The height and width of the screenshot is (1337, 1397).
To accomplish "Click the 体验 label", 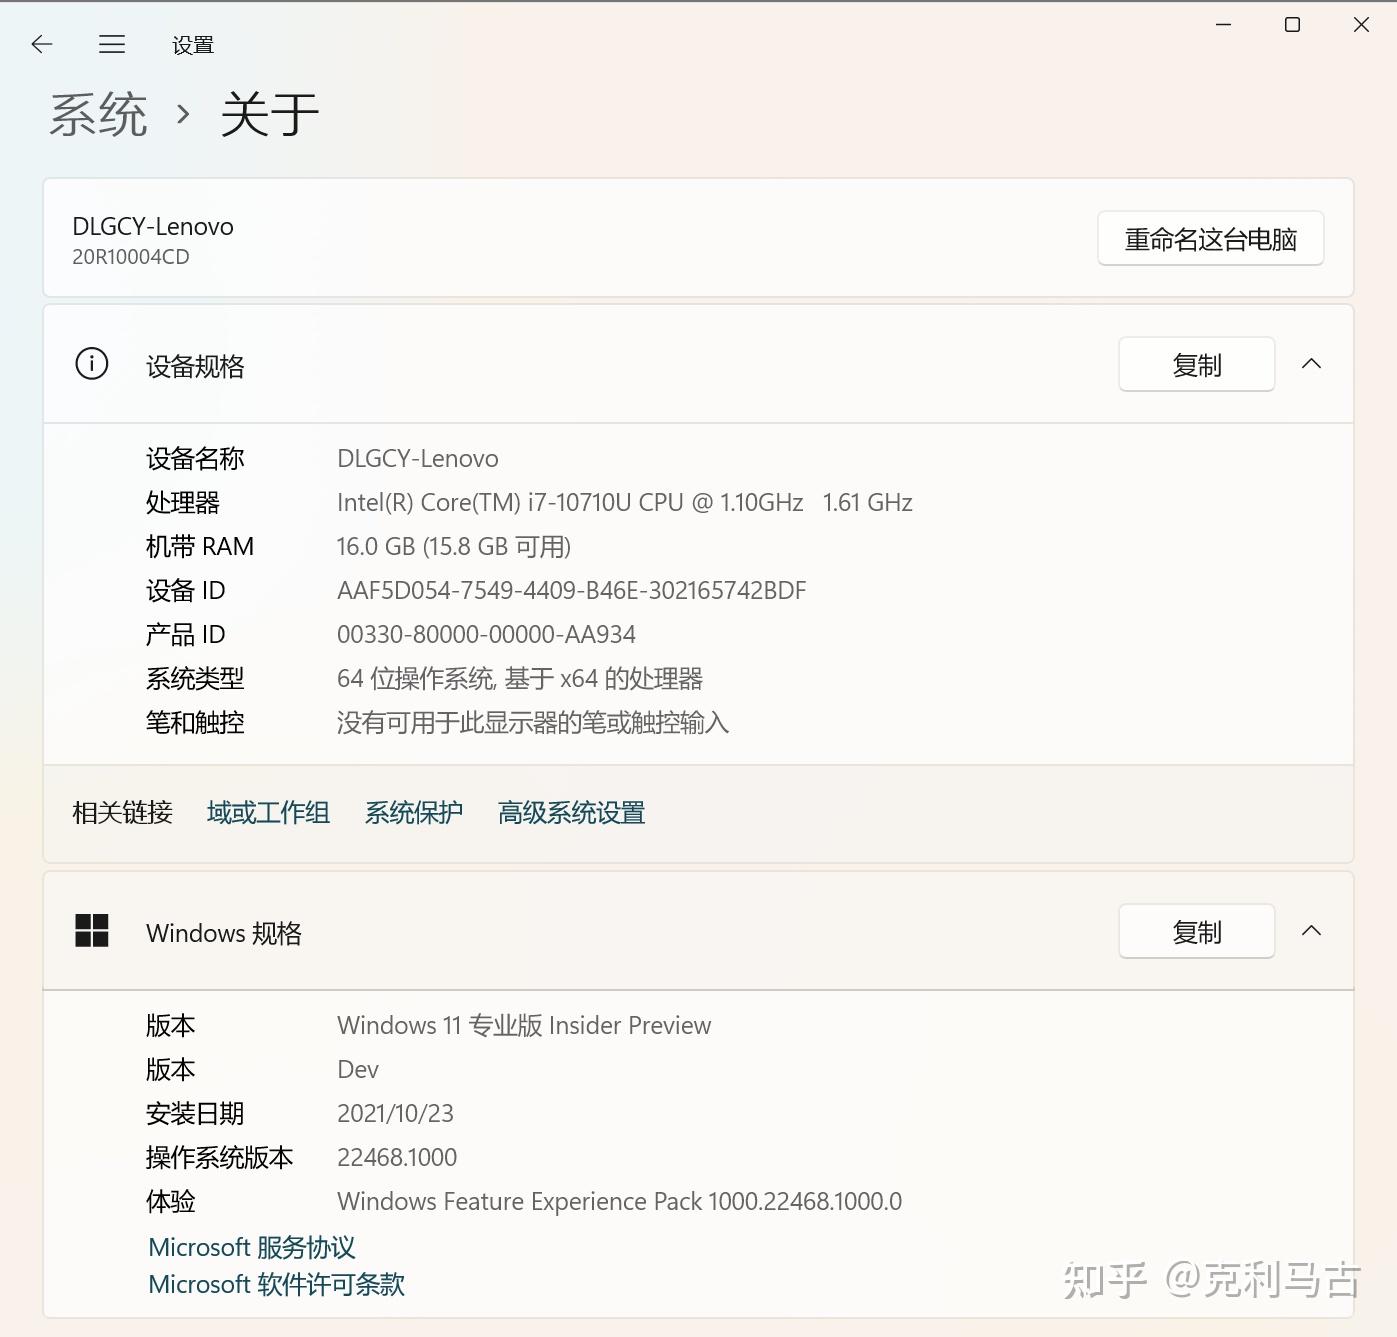I will pyautogui.click(x=171, y=1202).
